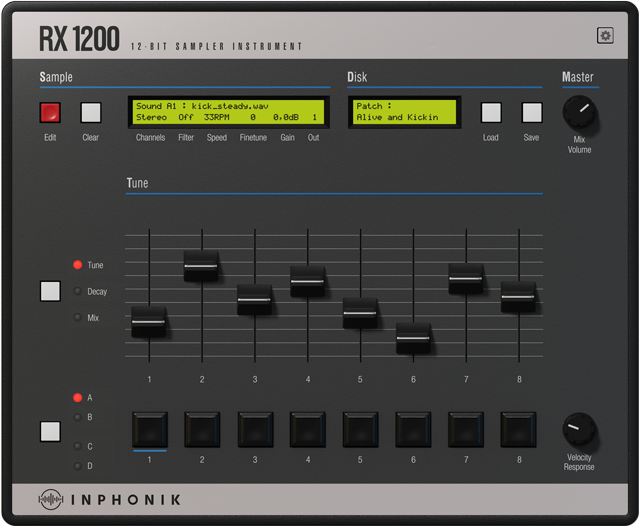
Task: Adjust the Velocity Response knob
Action: [x=579, y=429]
